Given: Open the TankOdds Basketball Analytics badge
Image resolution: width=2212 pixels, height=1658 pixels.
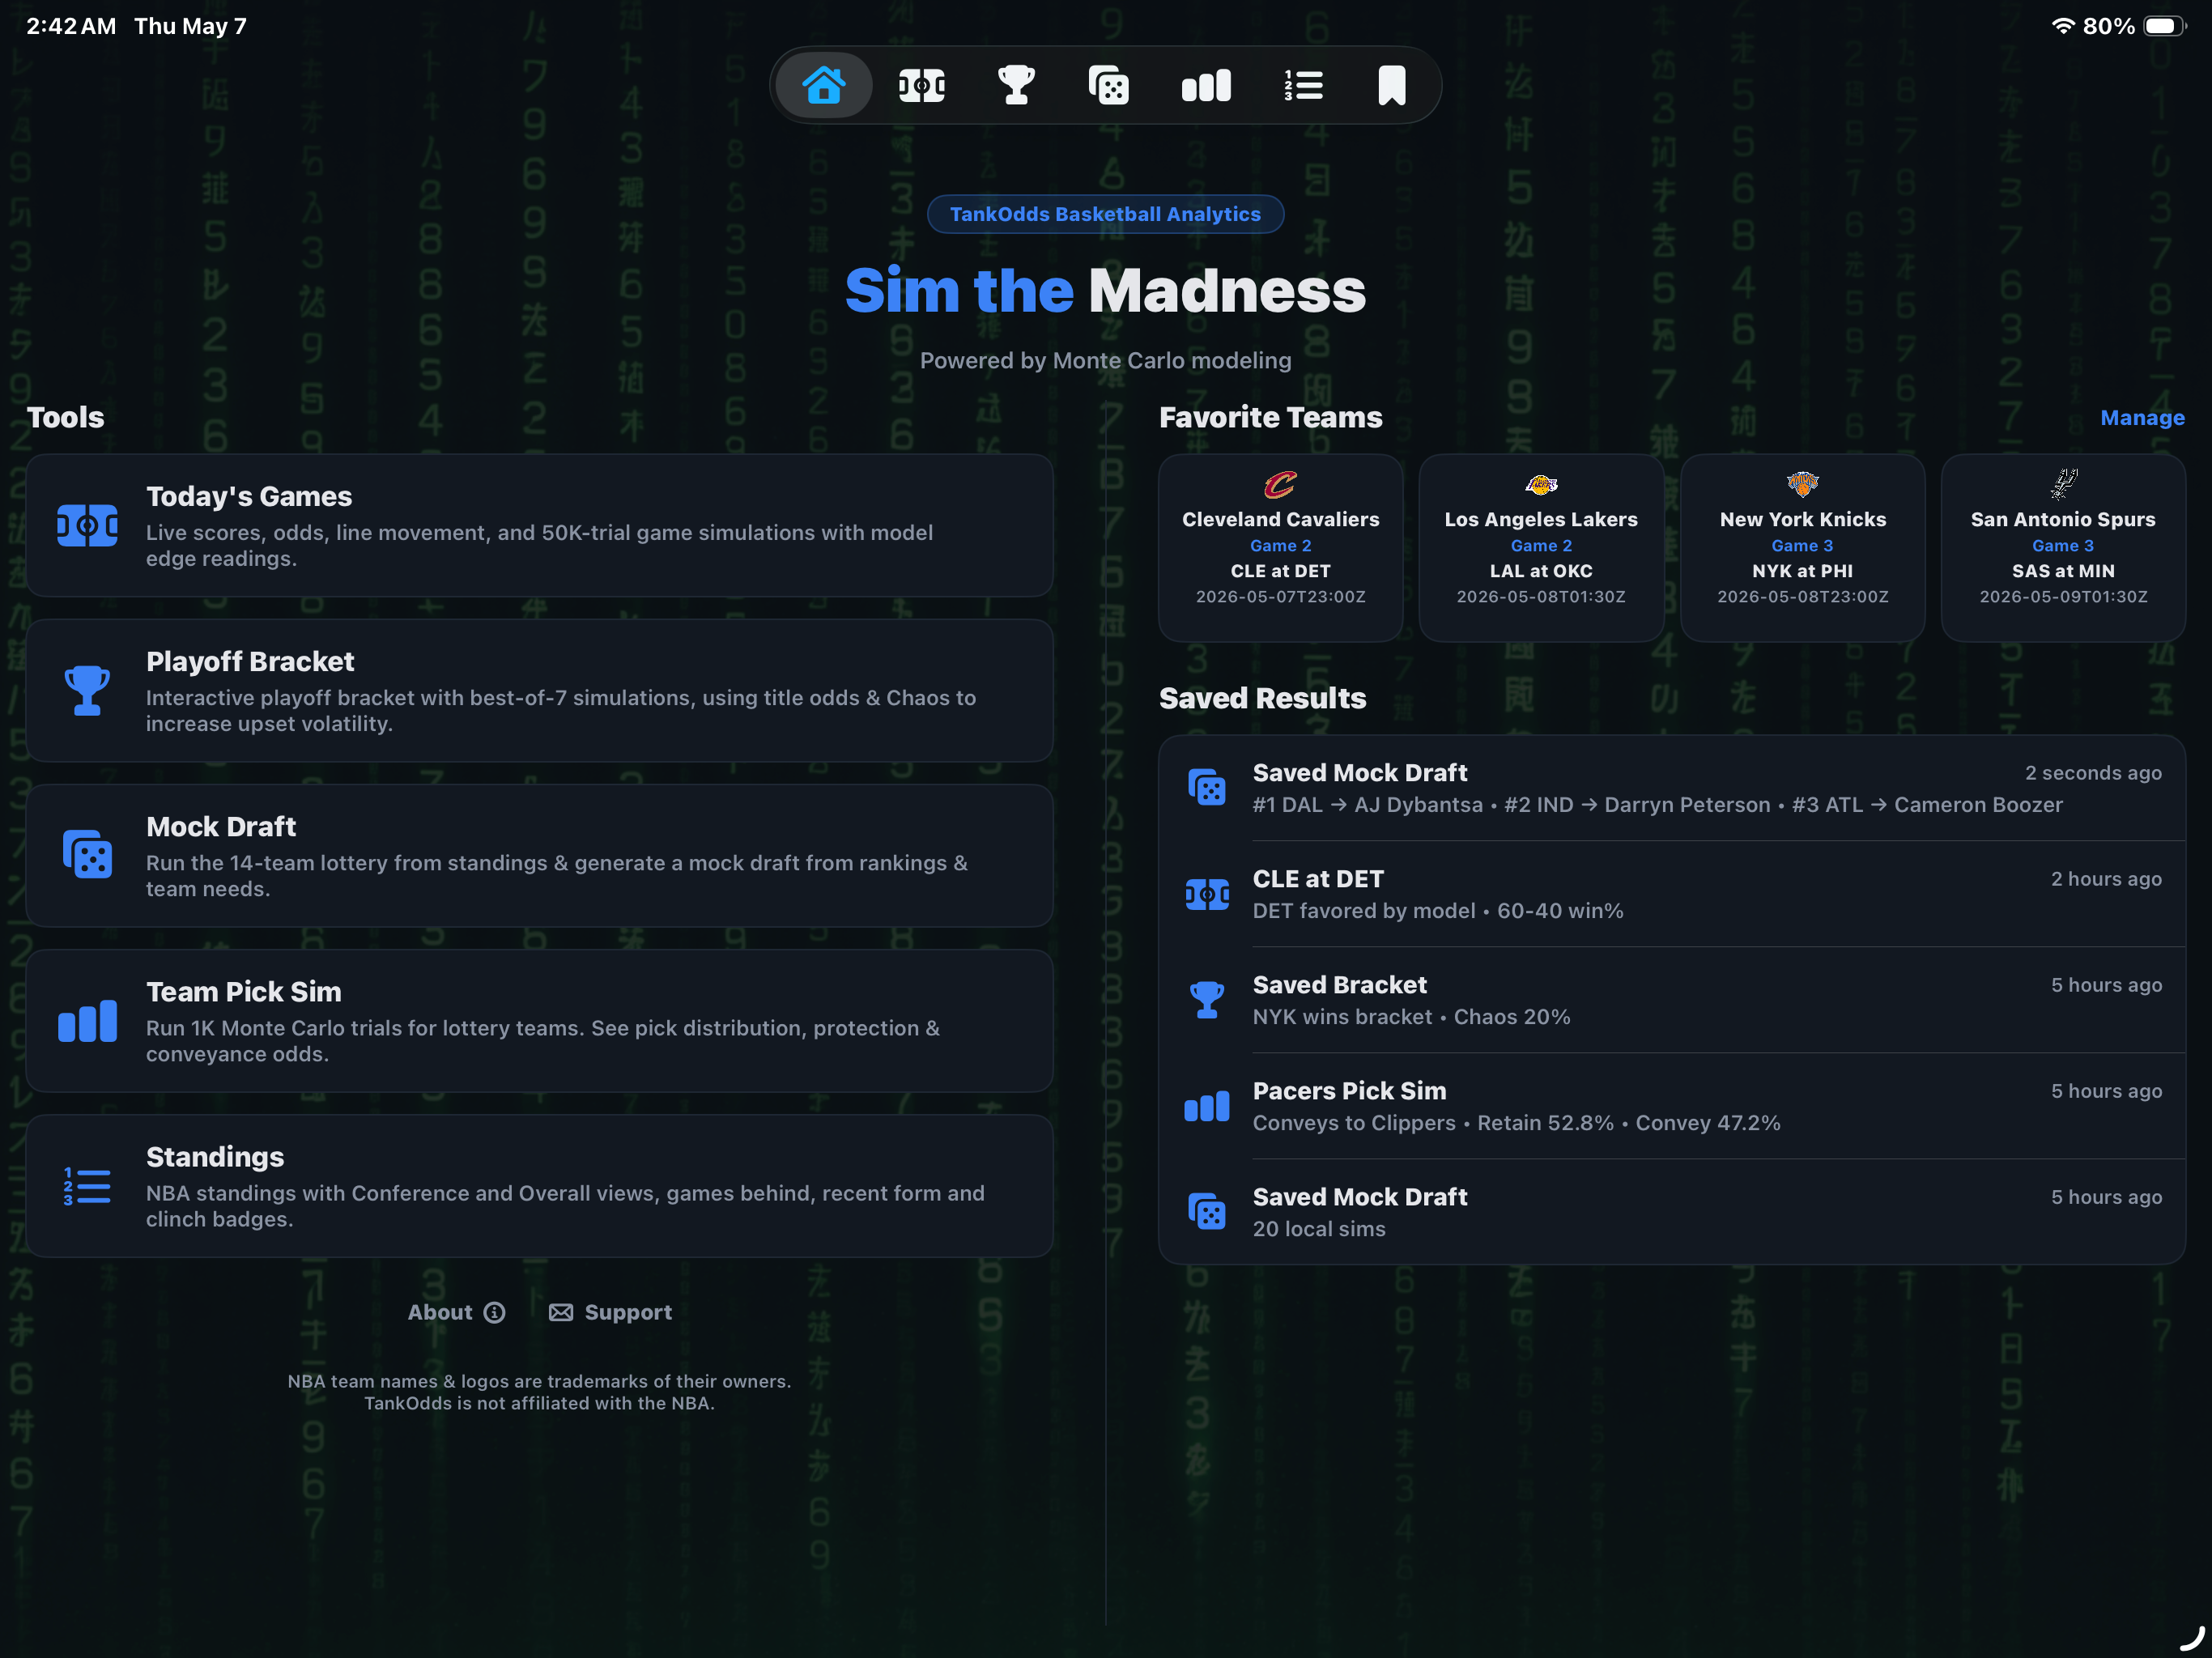Looking at the screenshot, I should tap(1105, 214).
